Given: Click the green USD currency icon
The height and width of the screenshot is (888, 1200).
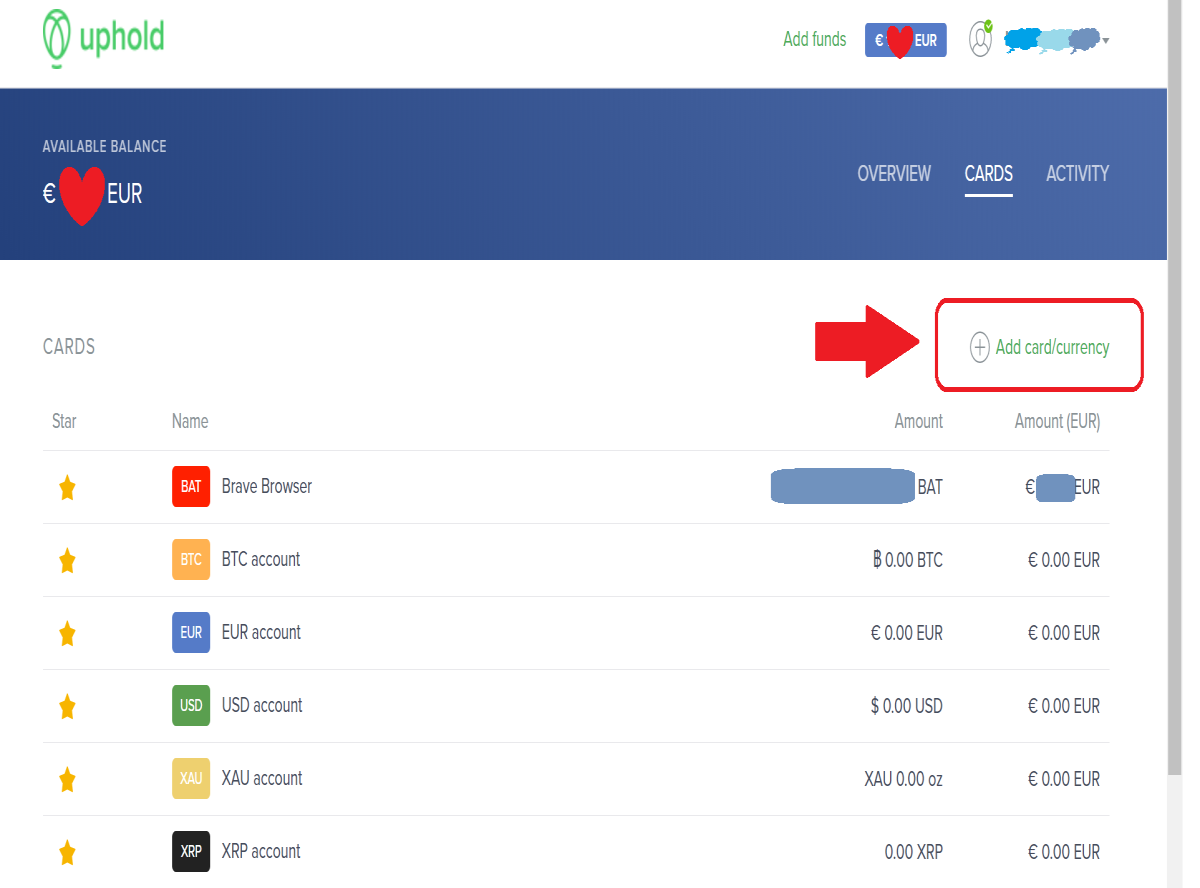Looking at the screenshot, I should pos(191,706).
